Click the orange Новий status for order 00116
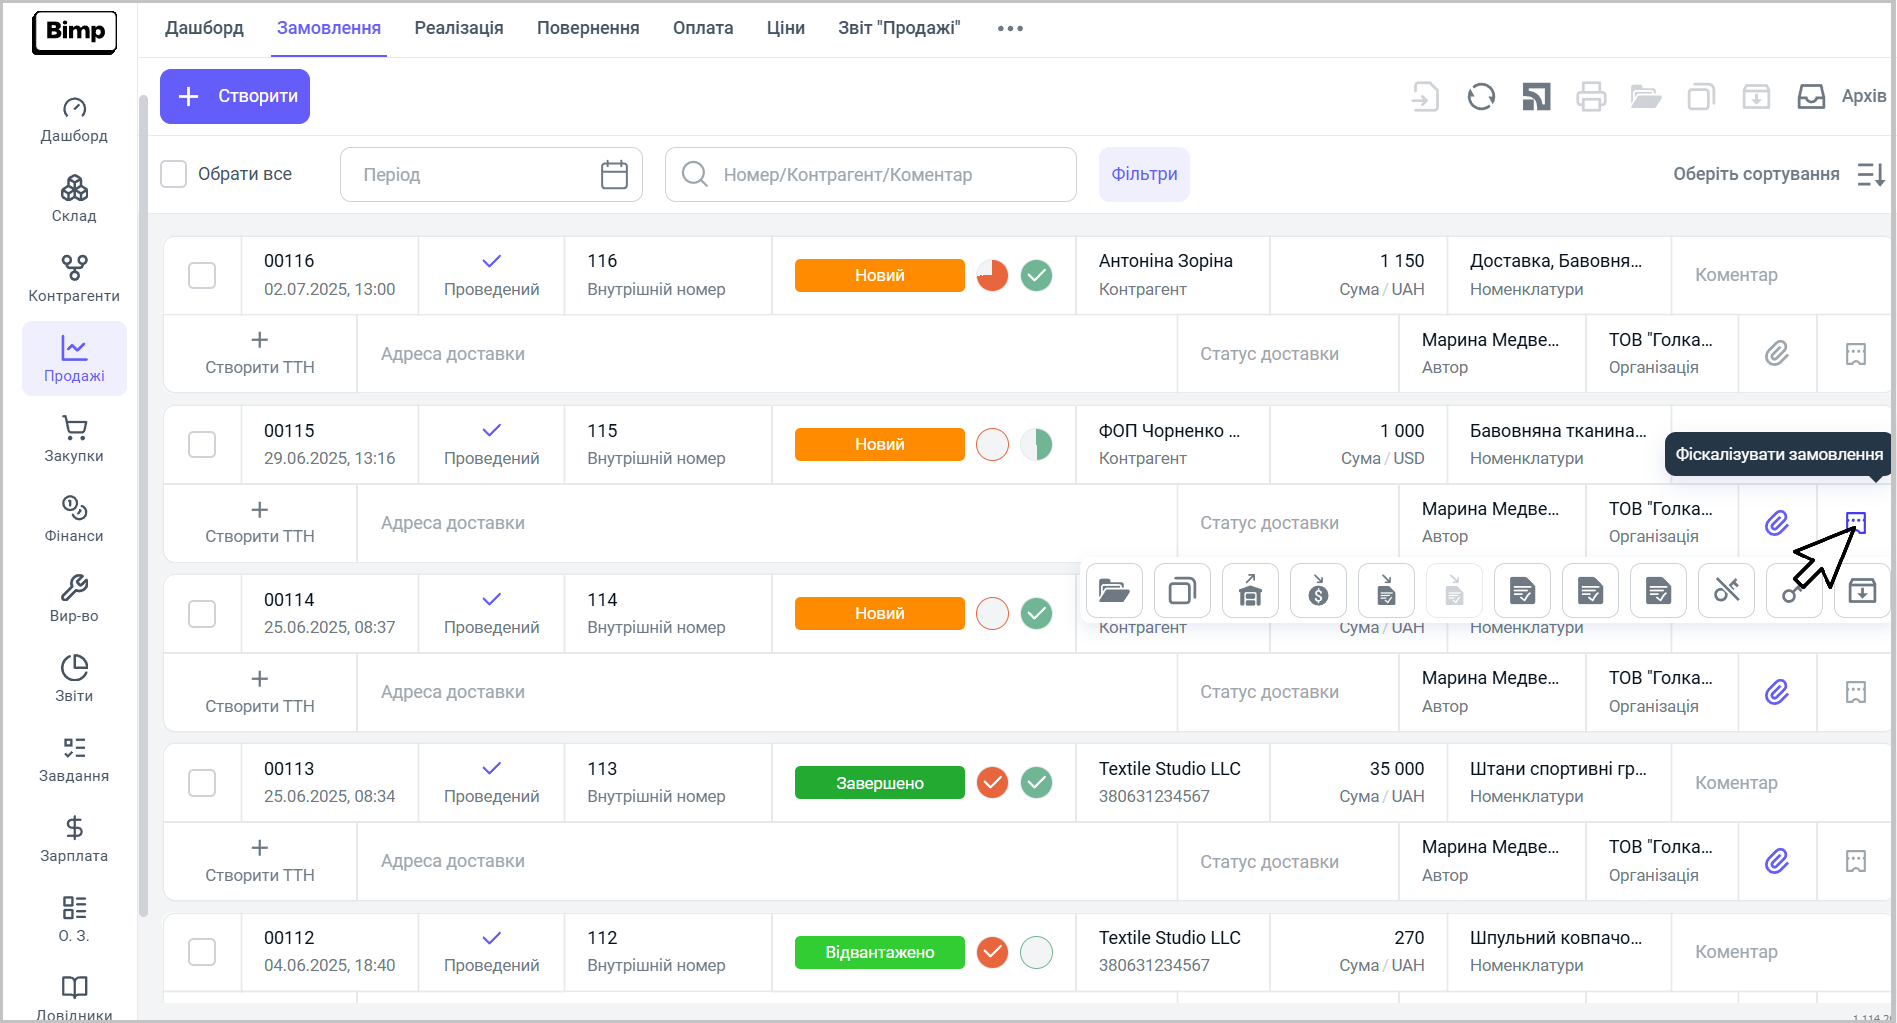 tap(879, 275)
